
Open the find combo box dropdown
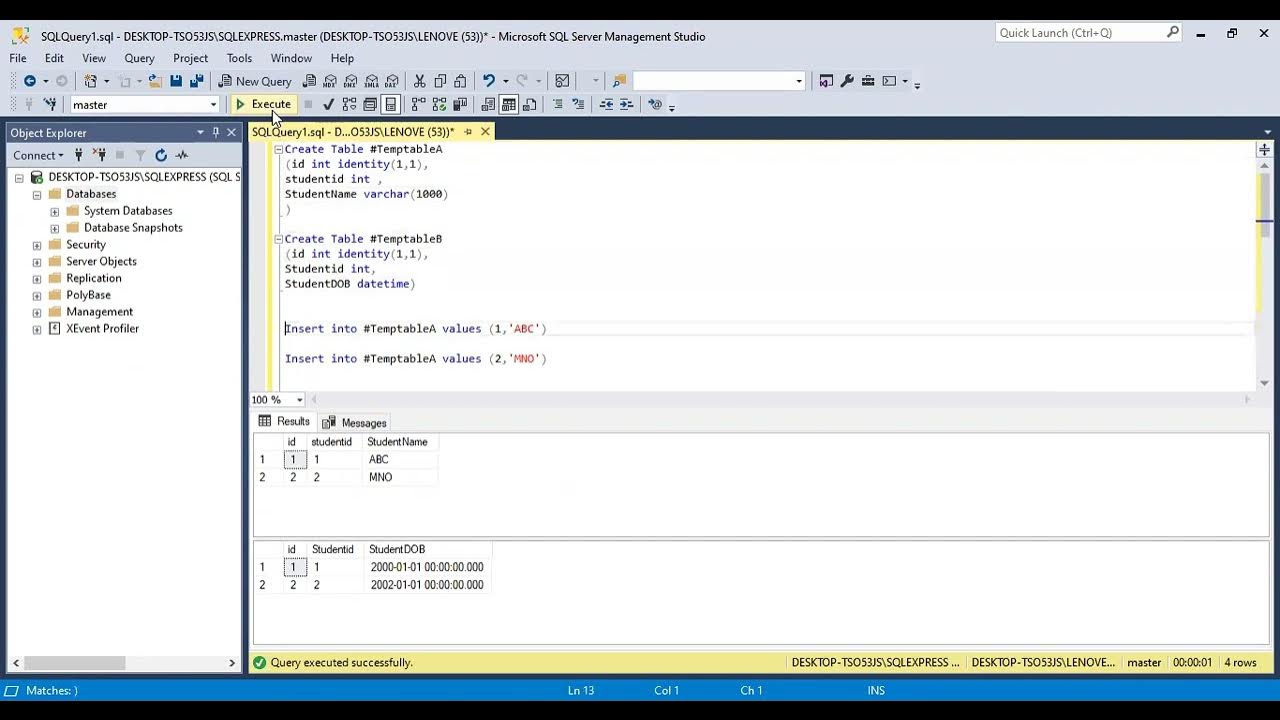point(798,81)
